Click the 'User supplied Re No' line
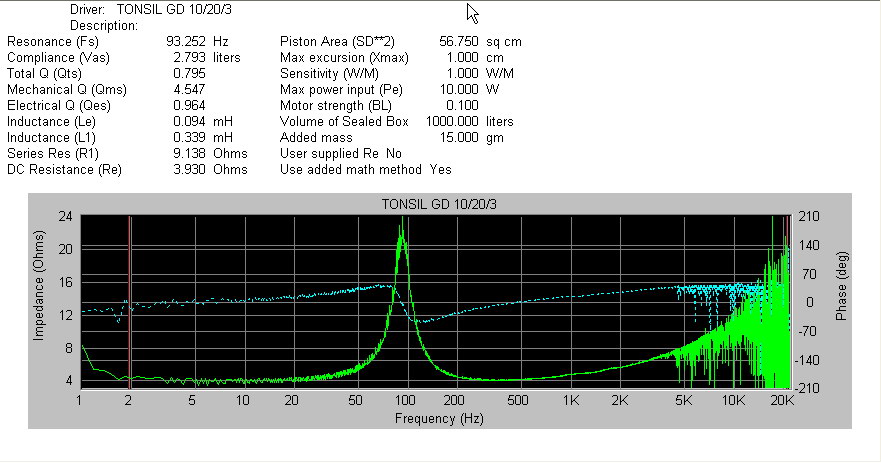Viewport: 881px width, 463px height. click(x=341, y=153)
